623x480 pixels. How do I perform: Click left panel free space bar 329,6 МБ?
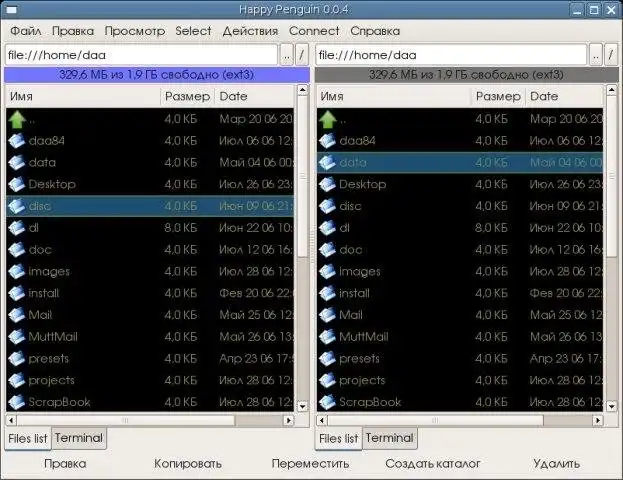tap(157, 75)
